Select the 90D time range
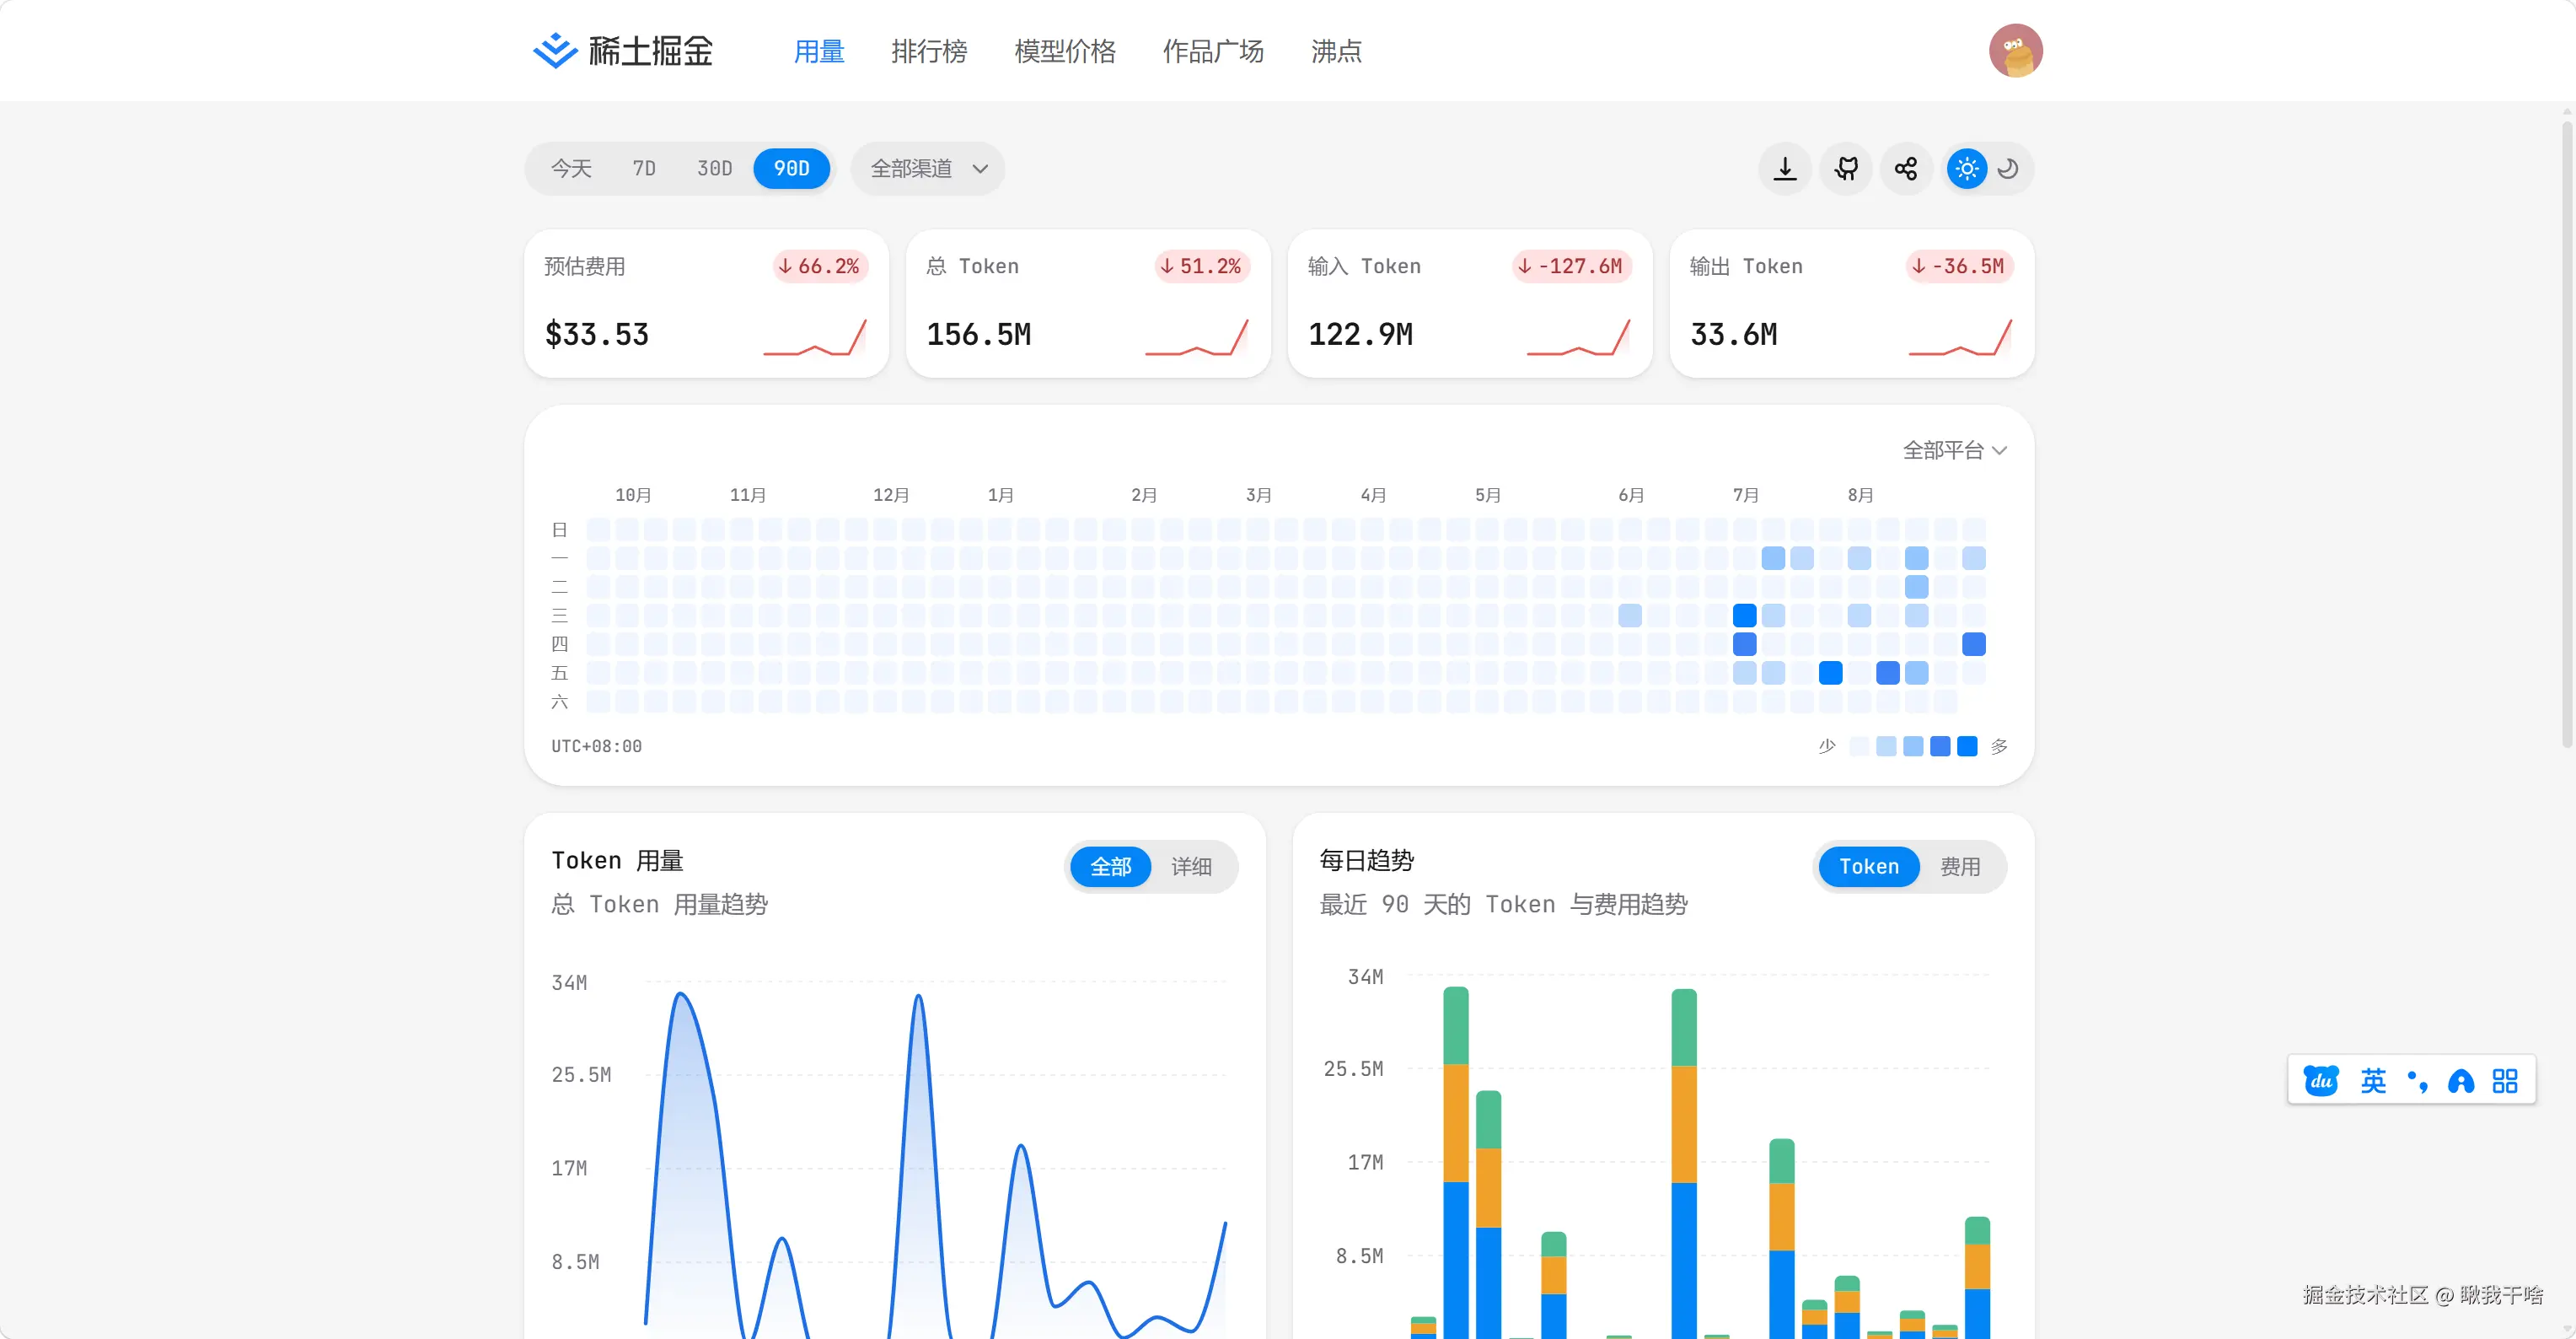This screenshot has width=2576, height=1339. point(791,168)
